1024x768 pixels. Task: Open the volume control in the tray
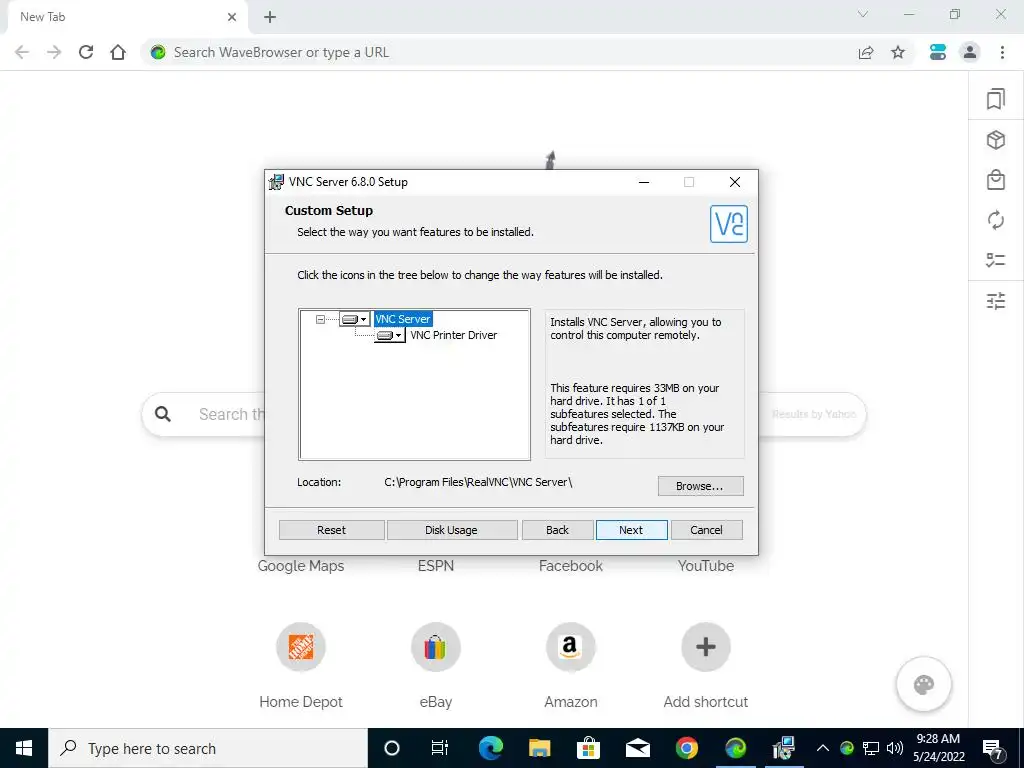click(895, 748)
